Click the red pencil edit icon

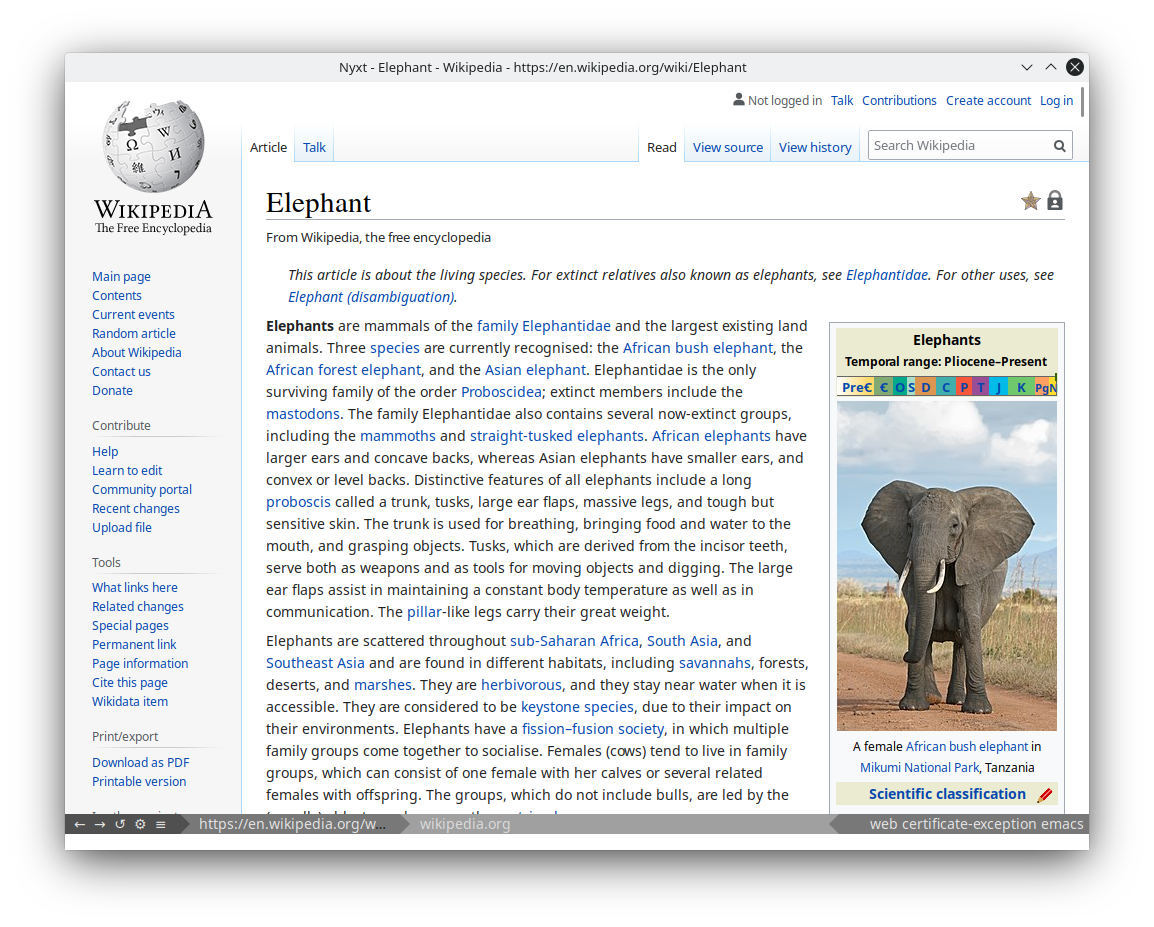click(x=1045, y=795)
